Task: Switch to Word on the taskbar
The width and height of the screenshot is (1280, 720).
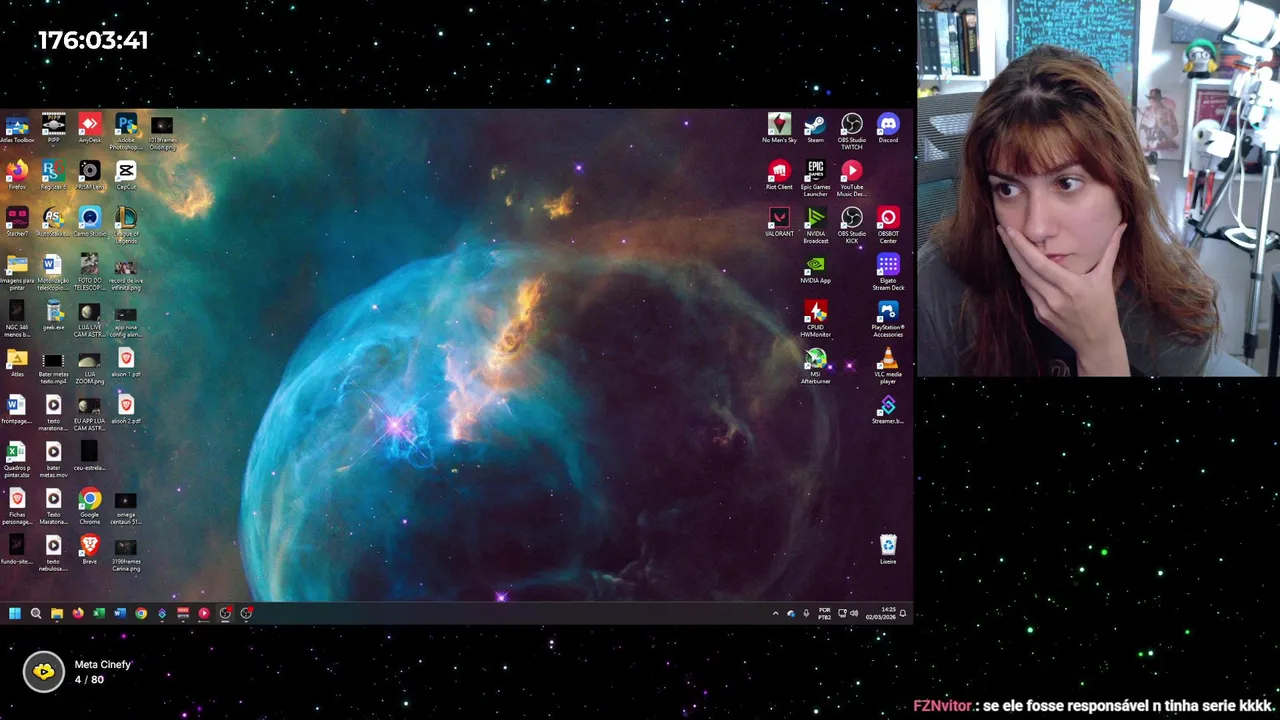Action: click(x=120, y=613)
